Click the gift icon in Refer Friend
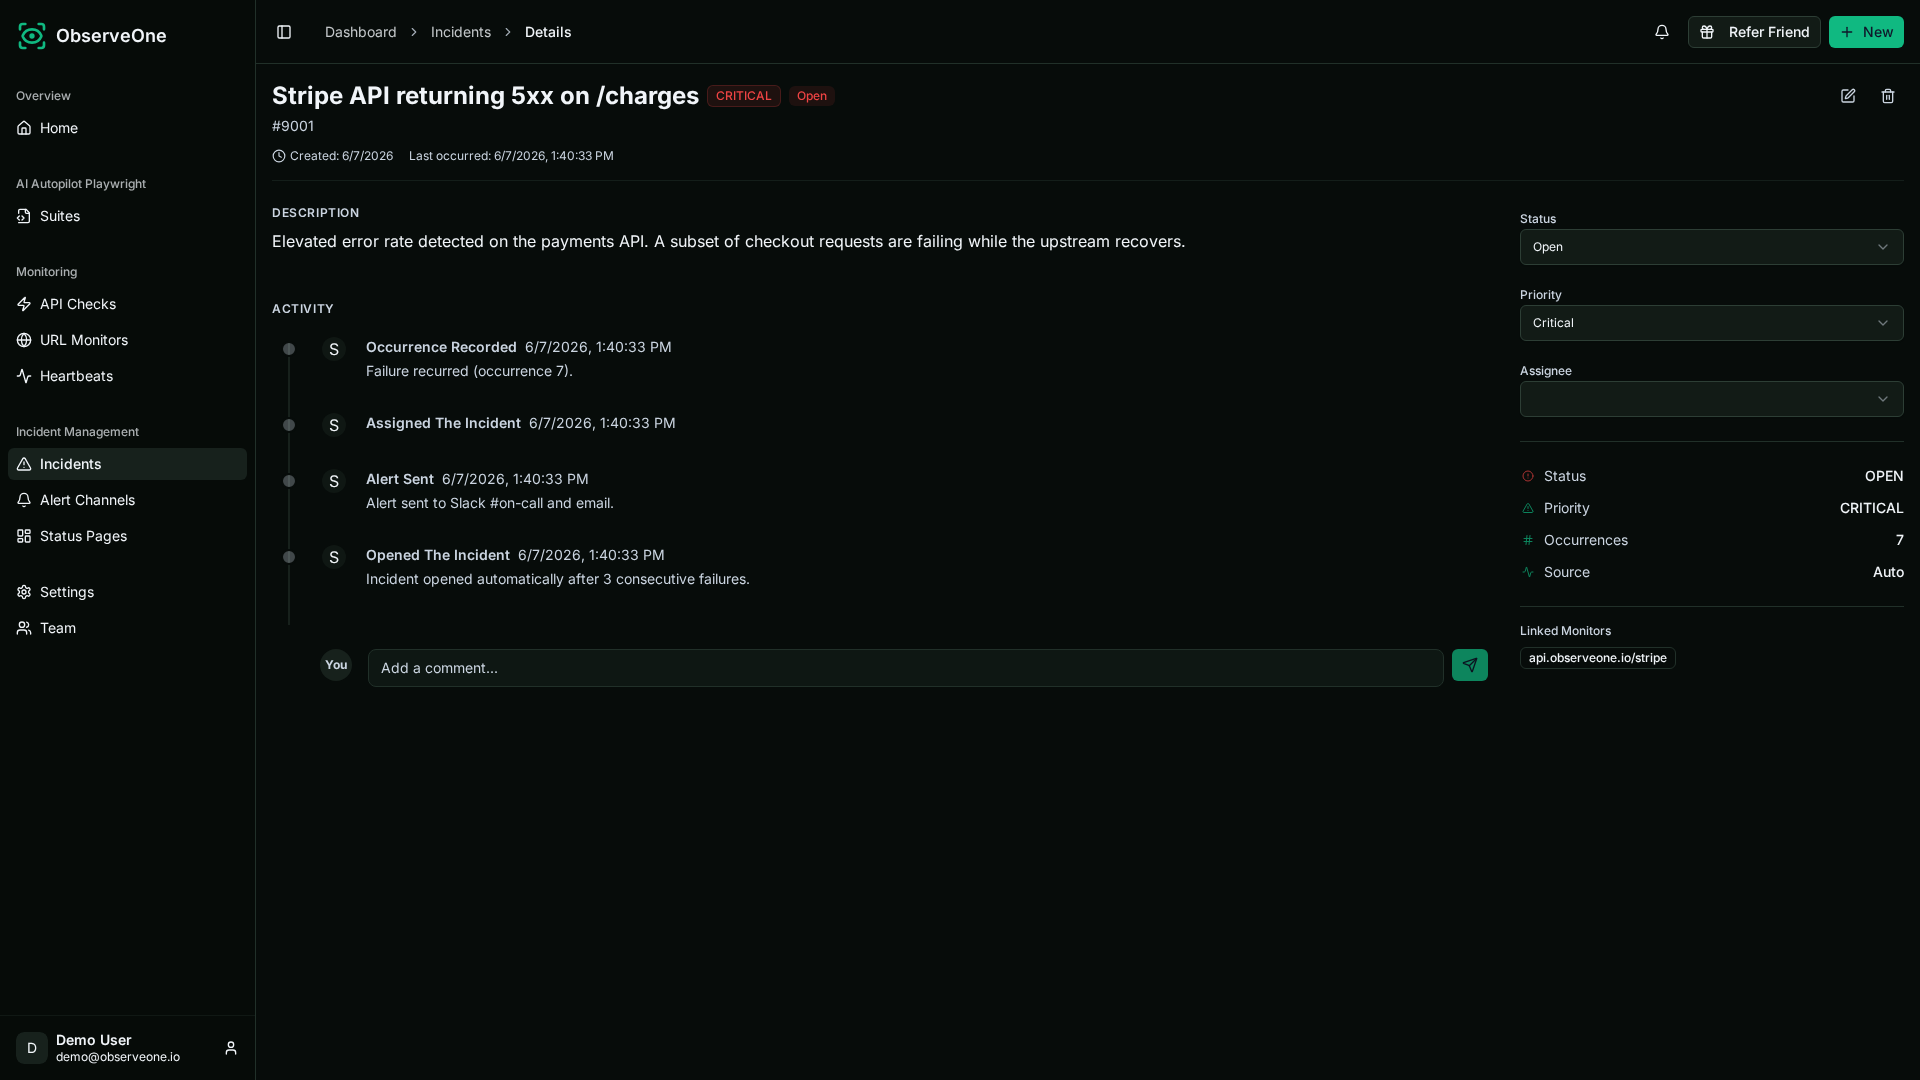Screen dimensions: 1920x1080 (x=1708, y=32)
